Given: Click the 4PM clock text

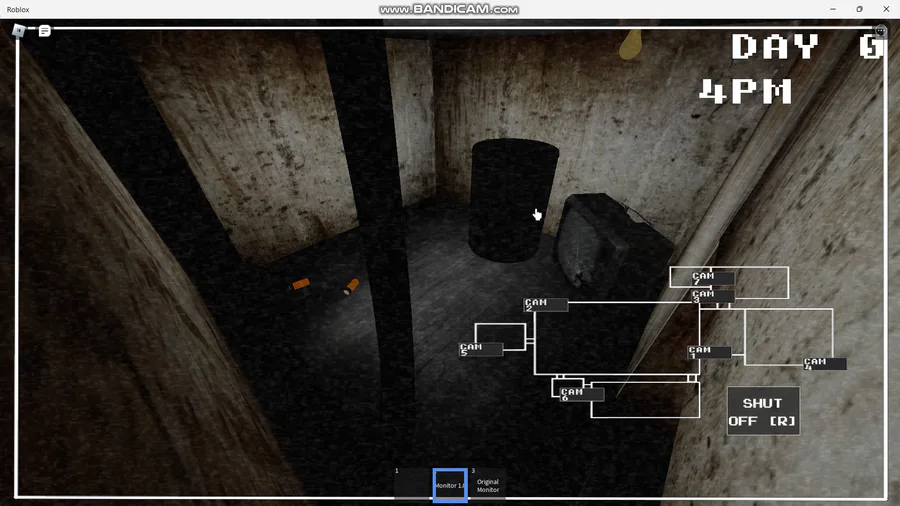Looking at the screenshot, I should tap(746, 92).
